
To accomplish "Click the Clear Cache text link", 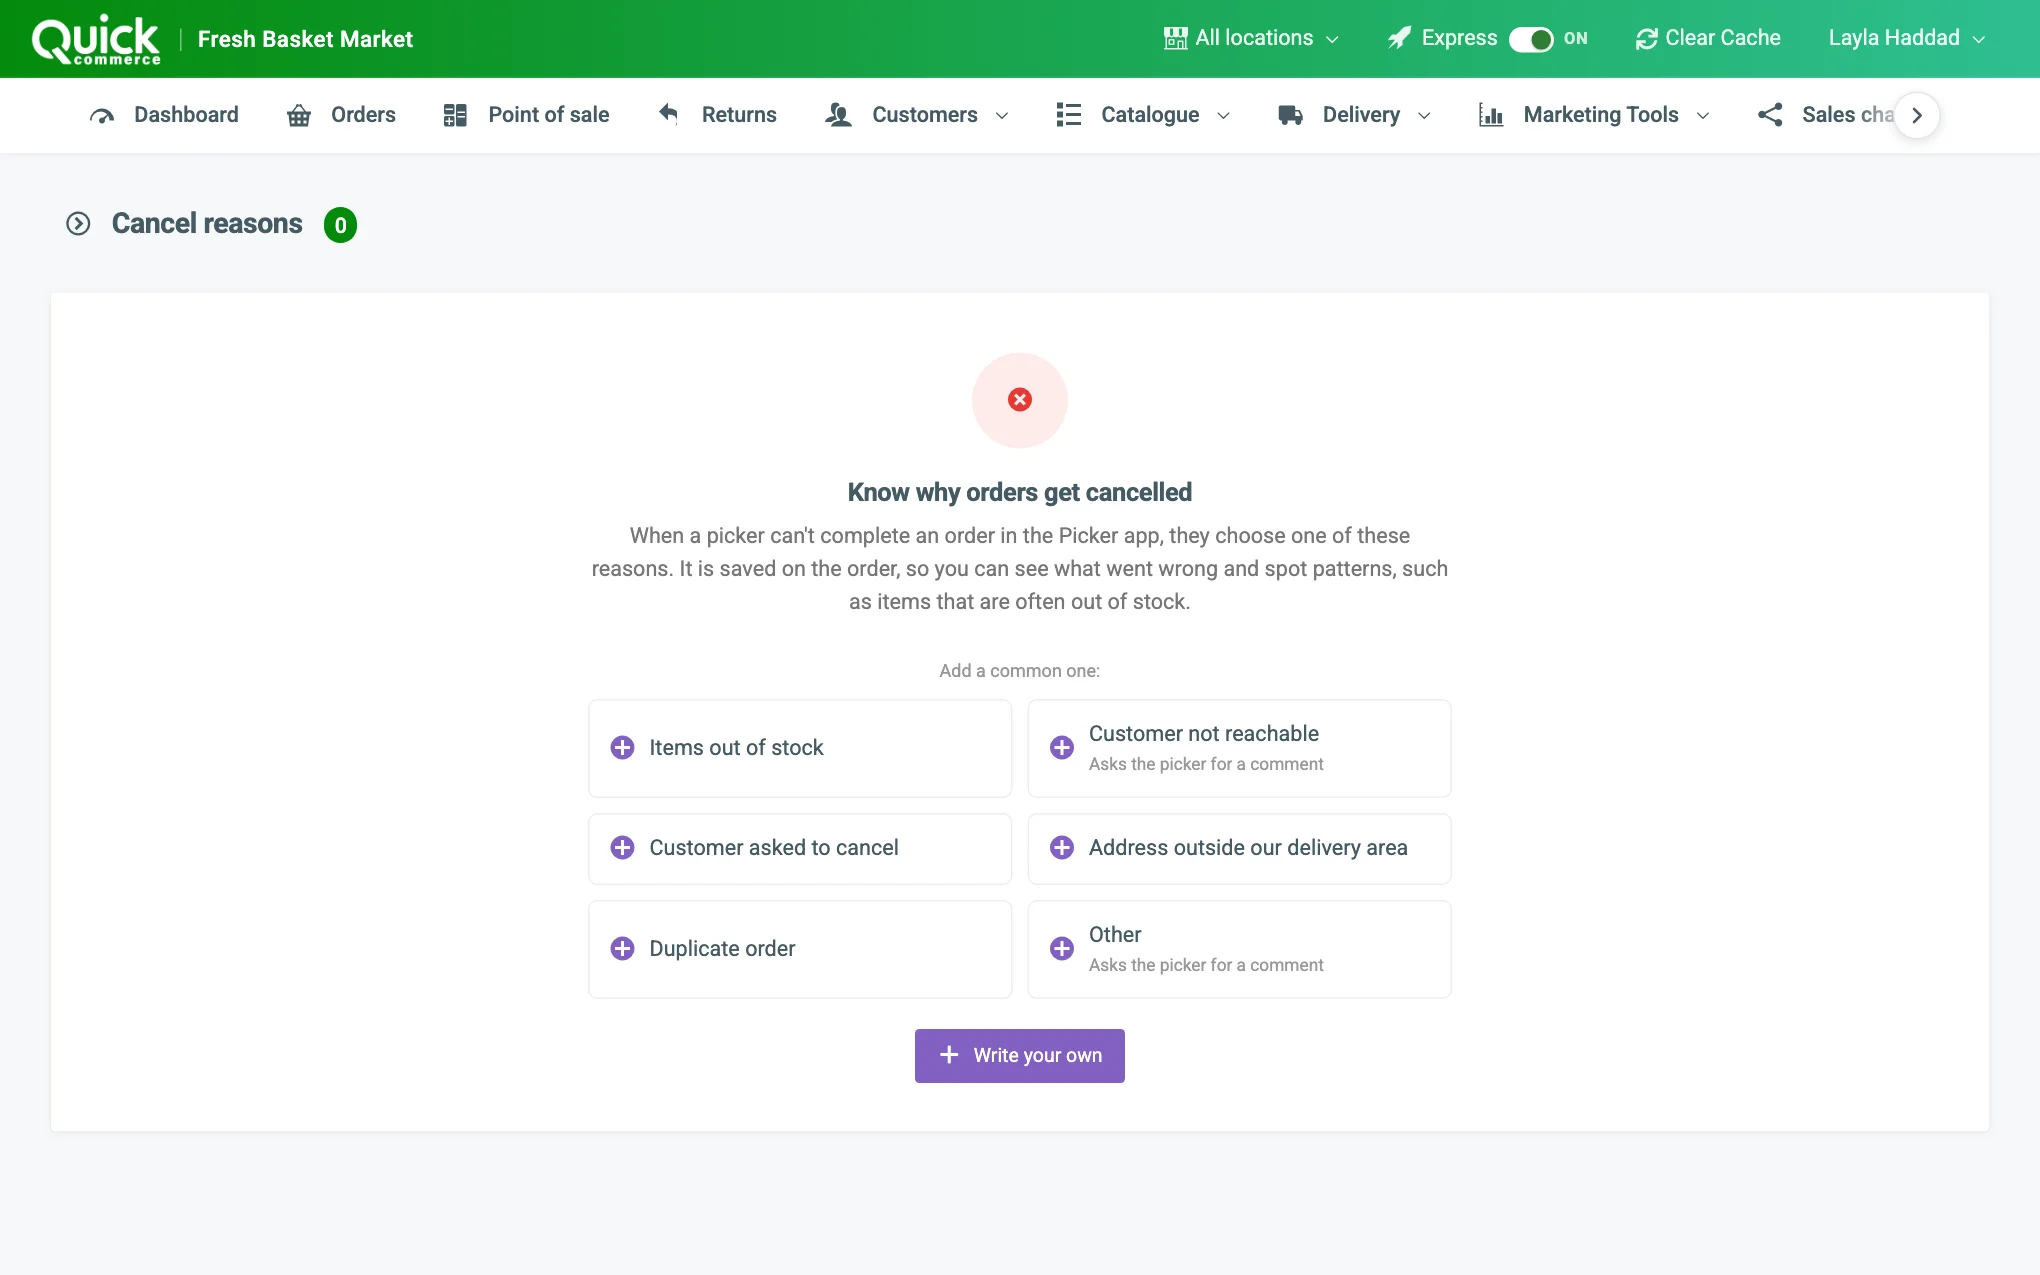I will pyautogui.click(x=1722, y=38).
